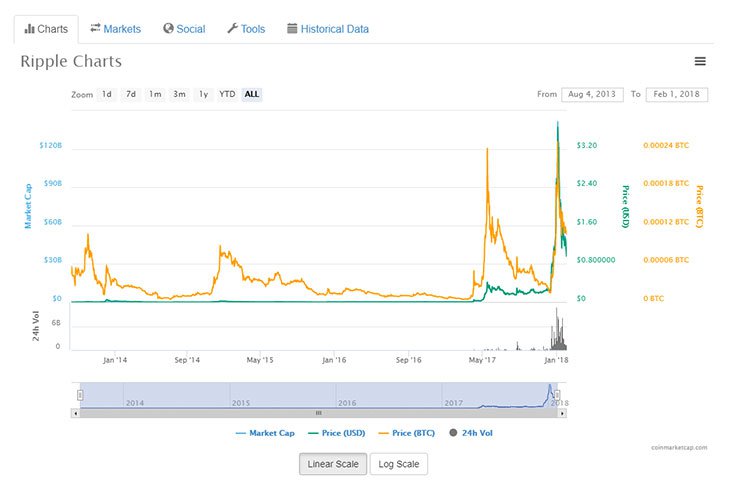750x498 pixels.
Task: Select the ALL zoom range
Action: [x=252, y=94]
